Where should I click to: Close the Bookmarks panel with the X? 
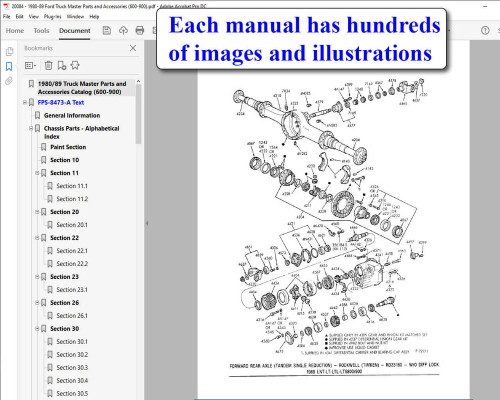point(133,48)
